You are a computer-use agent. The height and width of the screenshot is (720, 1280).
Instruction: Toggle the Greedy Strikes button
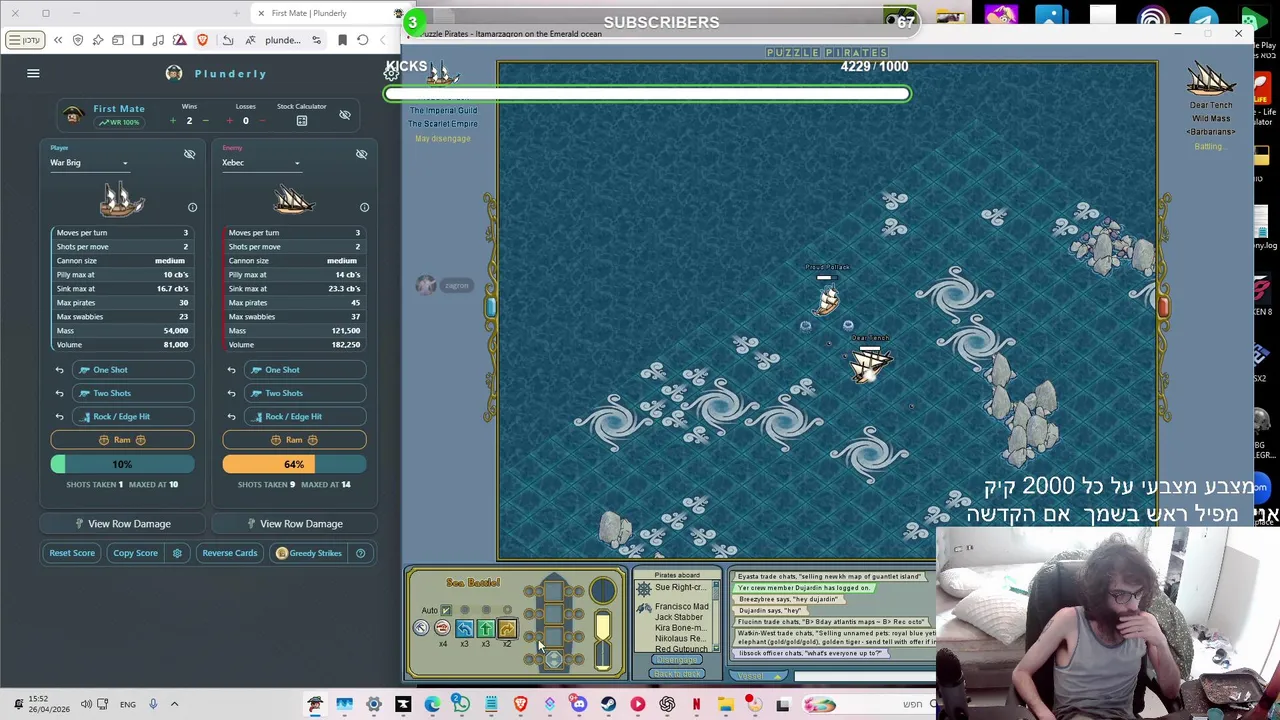point(309,553)
